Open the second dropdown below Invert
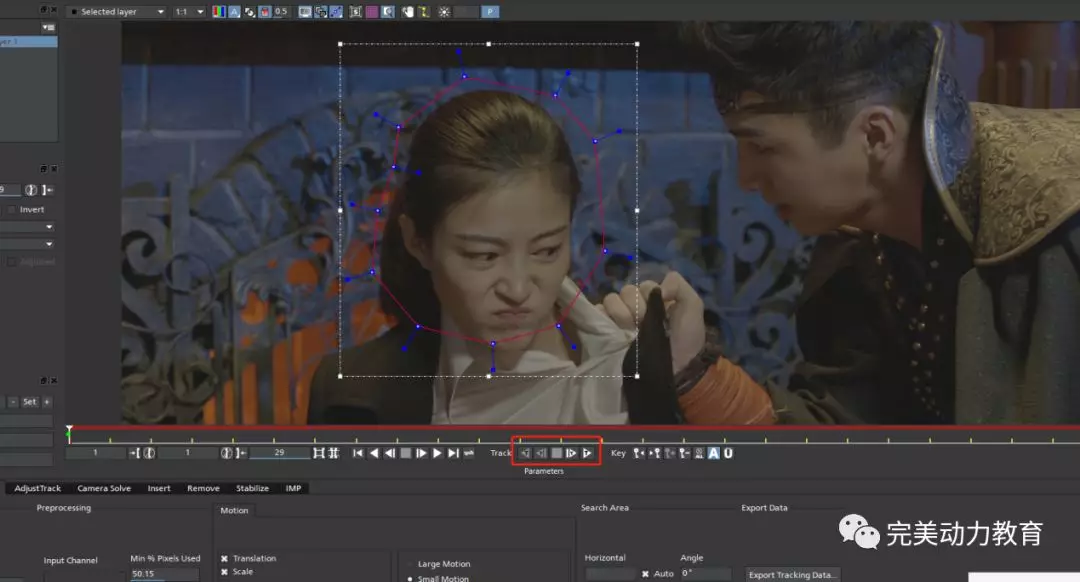The width and height of the screenshot is (1080, 582). click(x=28, y=244)
